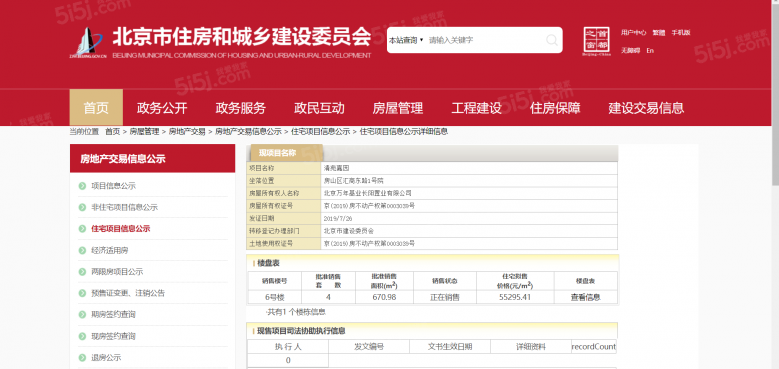Open 经济适用房 sidebar item
The width and height of the screenshot is (779, 369).
[x=110, y=250]
